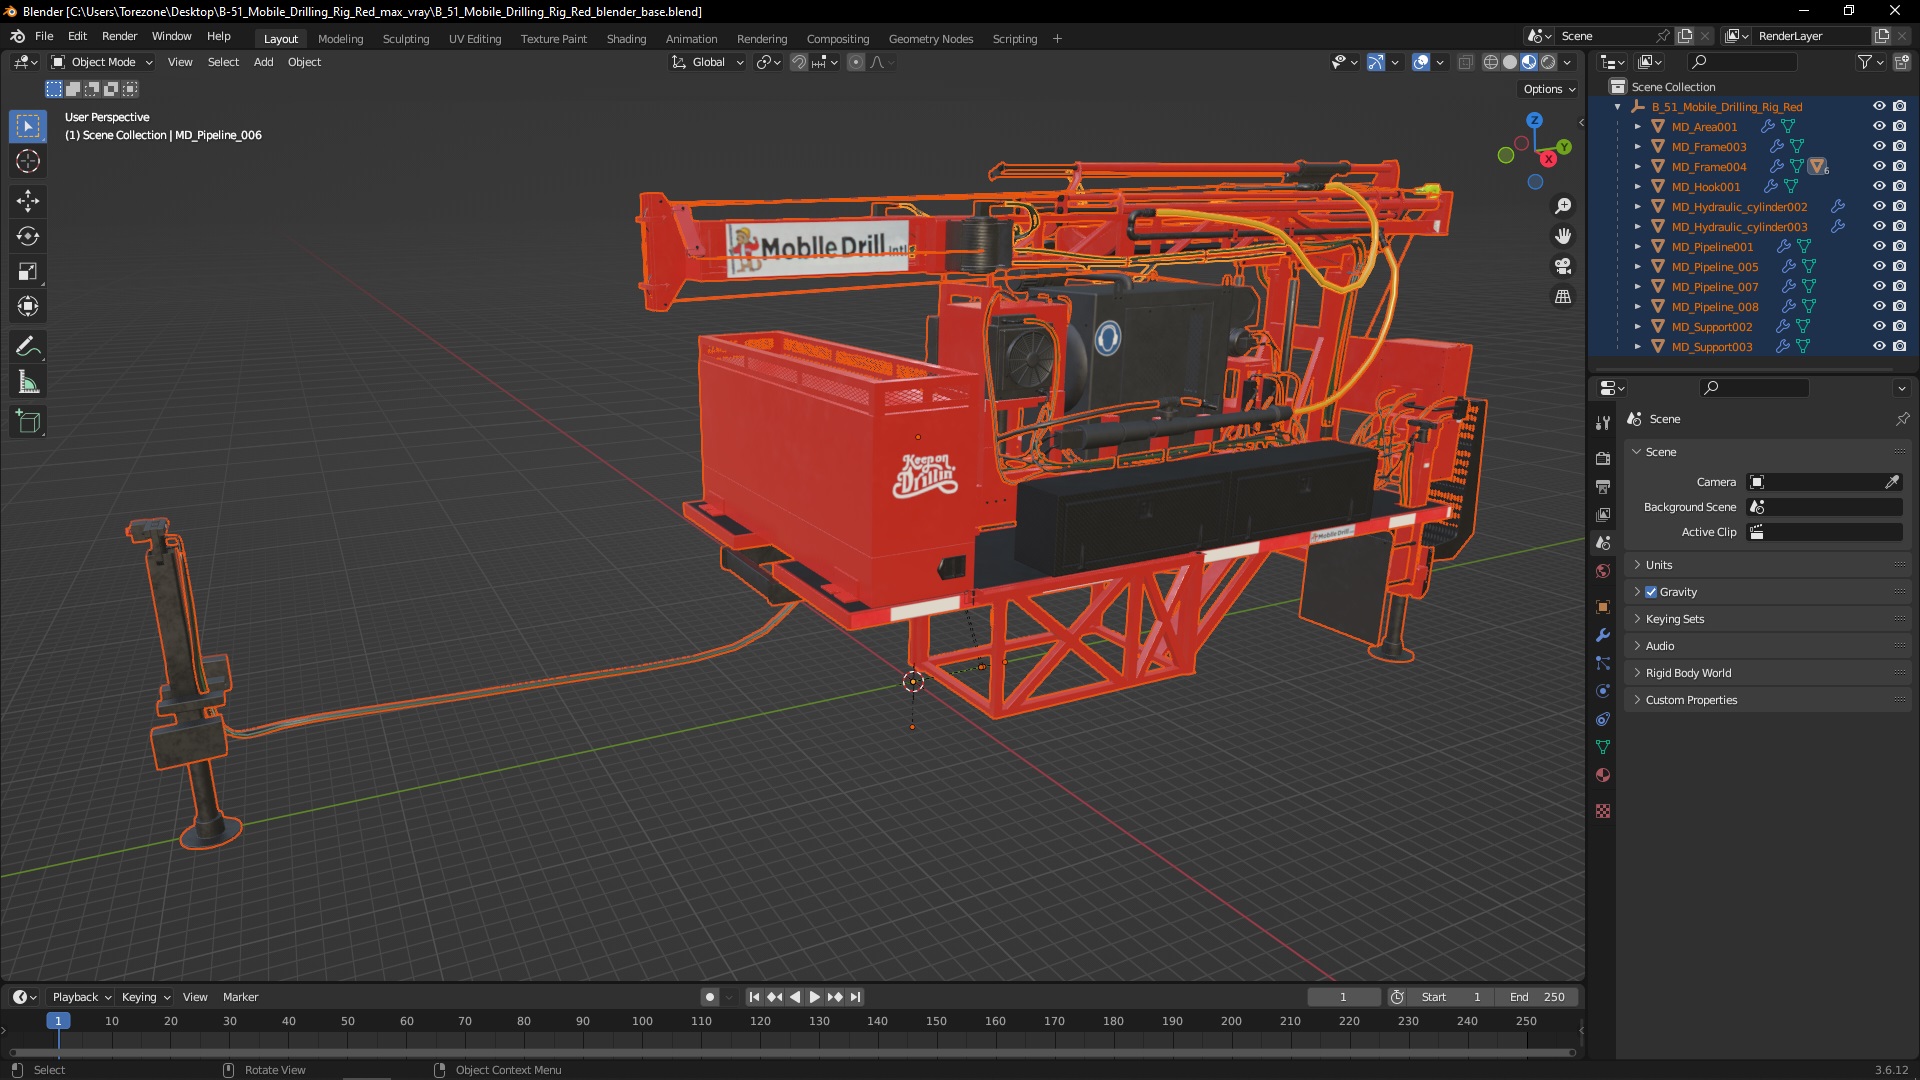The image size is (1920, 1080).
Task: Open the Material properties tab
Action: click(1603, 775)
